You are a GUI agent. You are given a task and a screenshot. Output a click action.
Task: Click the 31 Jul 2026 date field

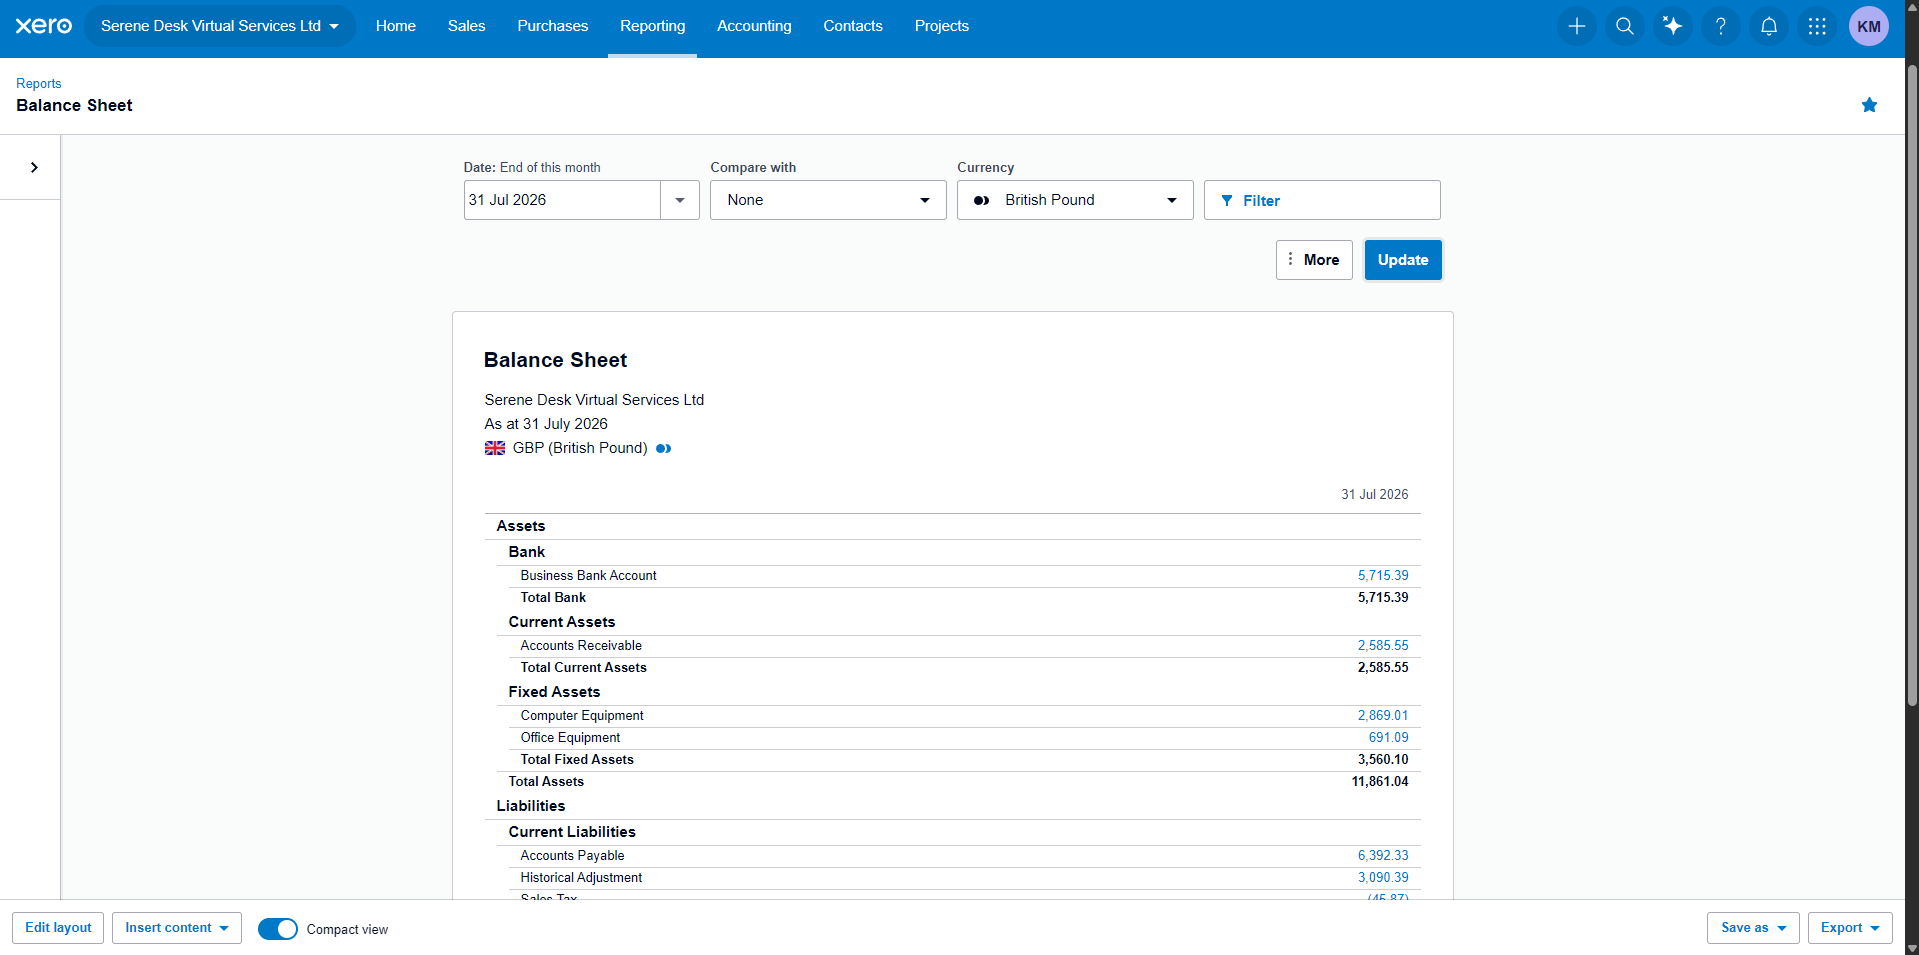[x=562, y=200]
